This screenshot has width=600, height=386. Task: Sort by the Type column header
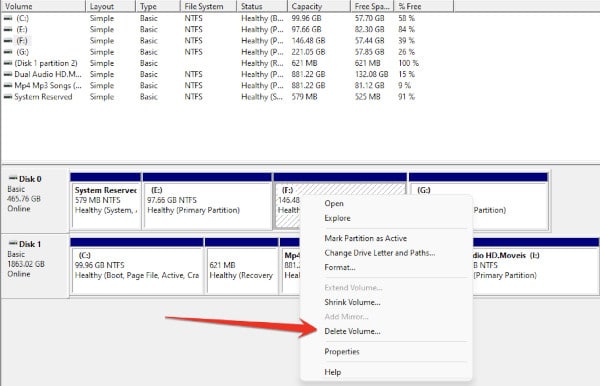[x=158, y=6]
